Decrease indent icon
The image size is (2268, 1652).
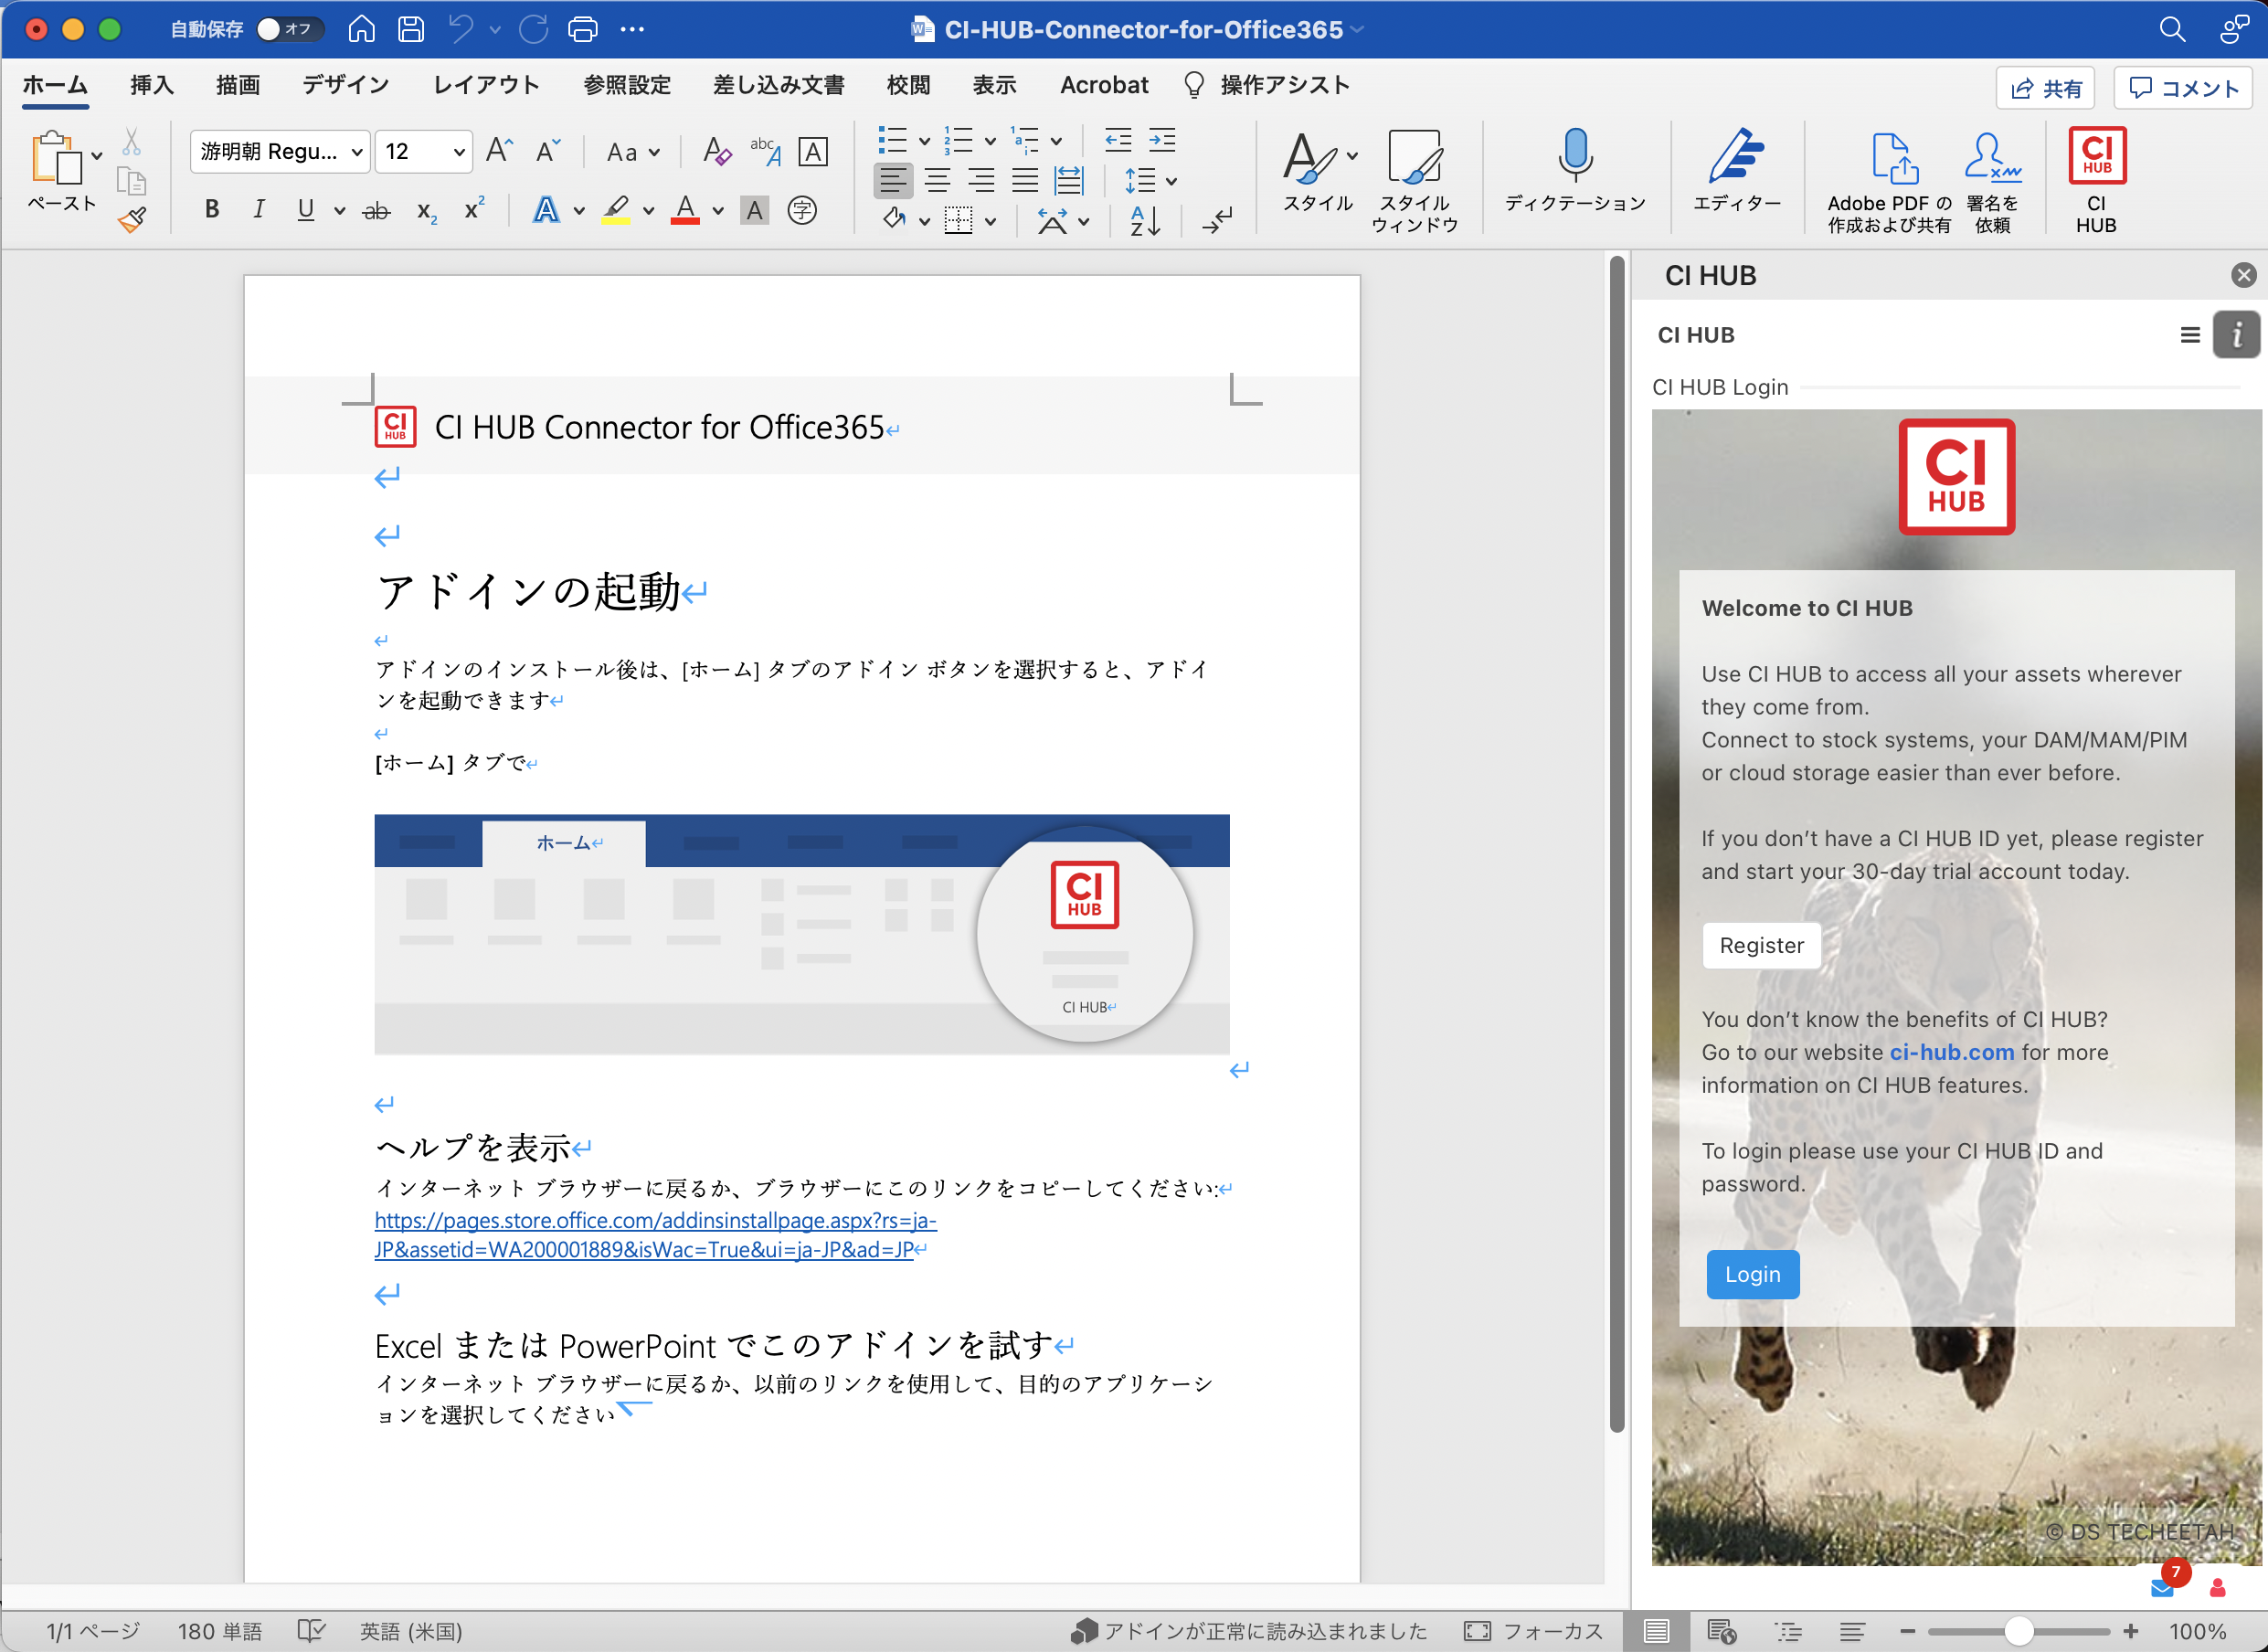coord(1118,140)
